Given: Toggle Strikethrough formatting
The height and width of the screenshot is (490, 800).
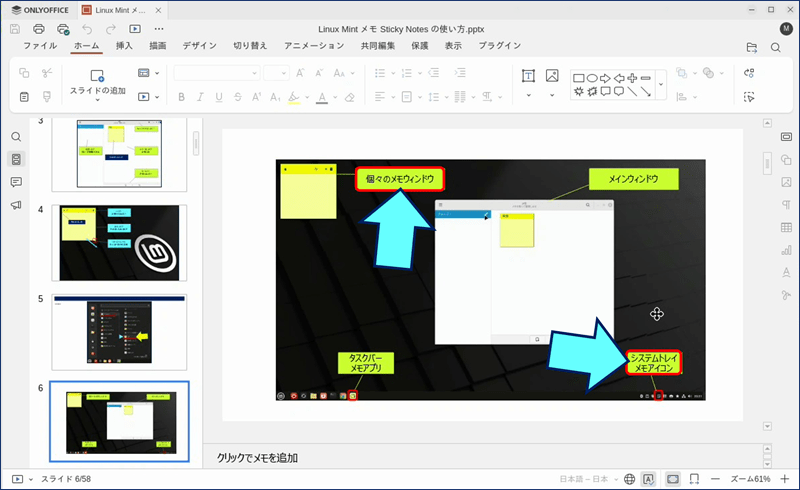Looking at the screenshot, I should coord(238,97).
